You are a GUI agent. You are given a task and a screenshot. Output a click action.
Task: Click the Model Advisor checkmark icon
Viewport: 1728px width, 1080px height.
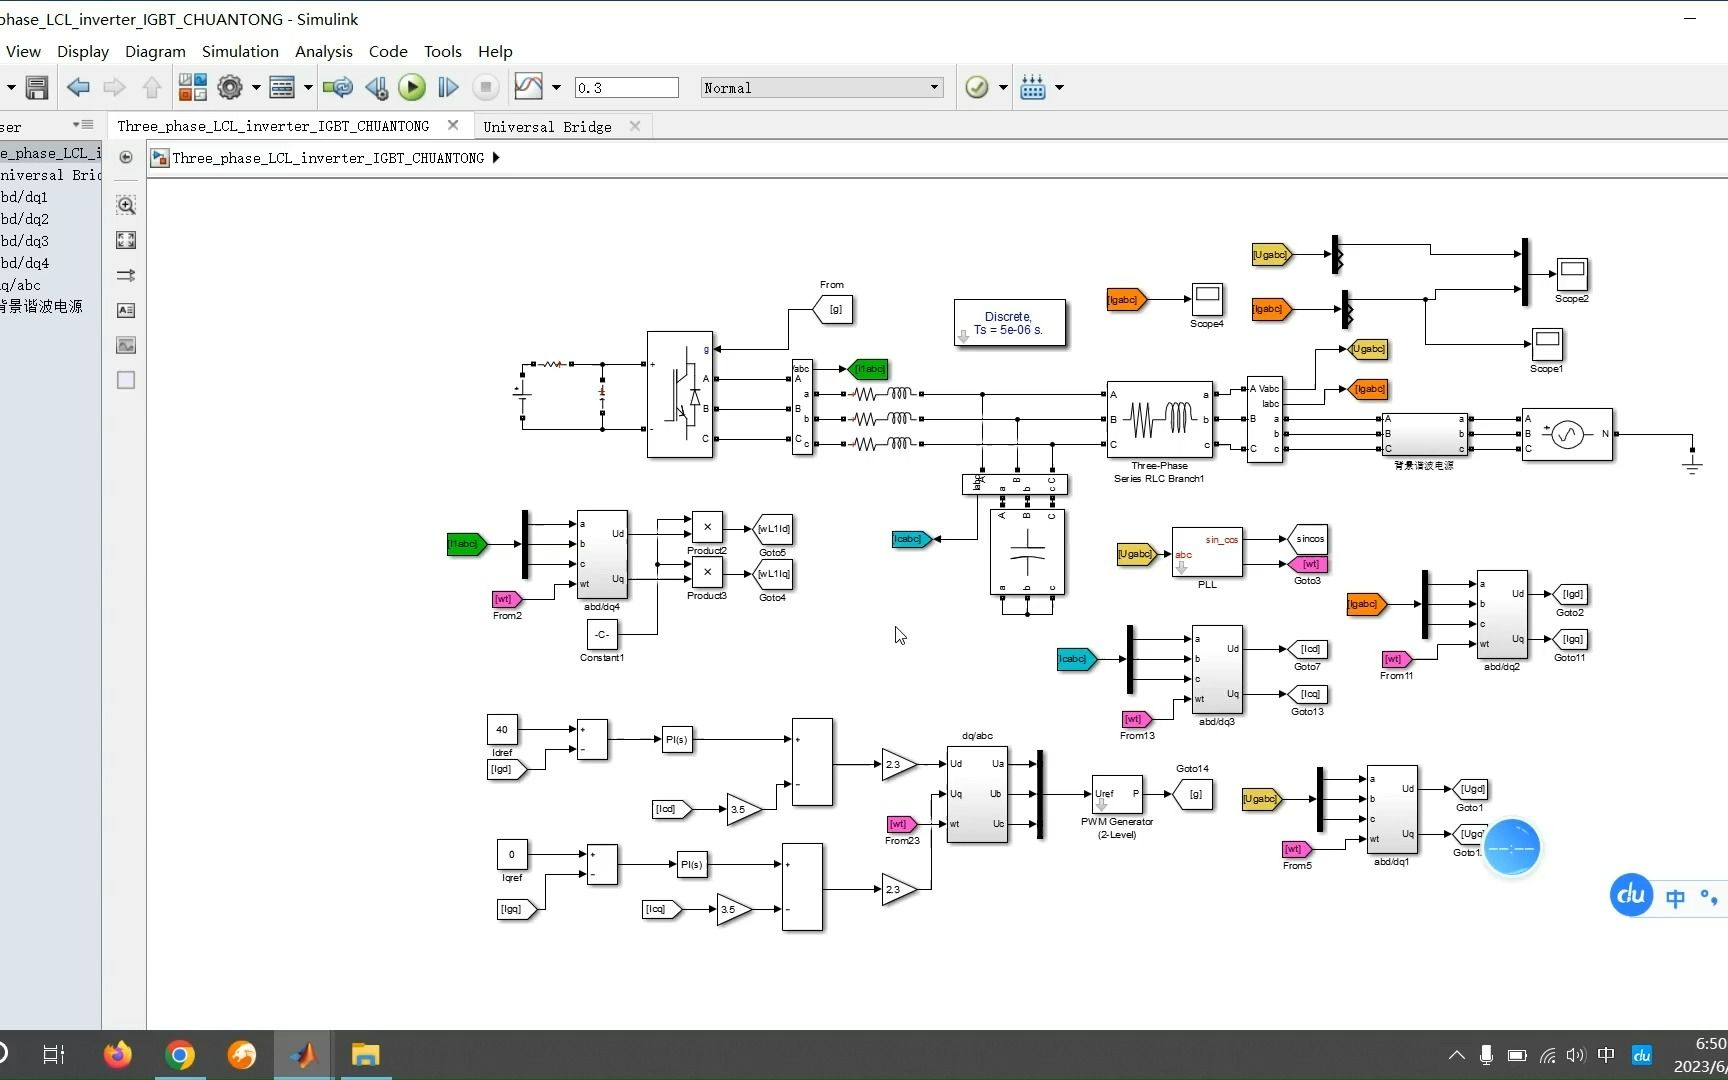pos(977,88)
